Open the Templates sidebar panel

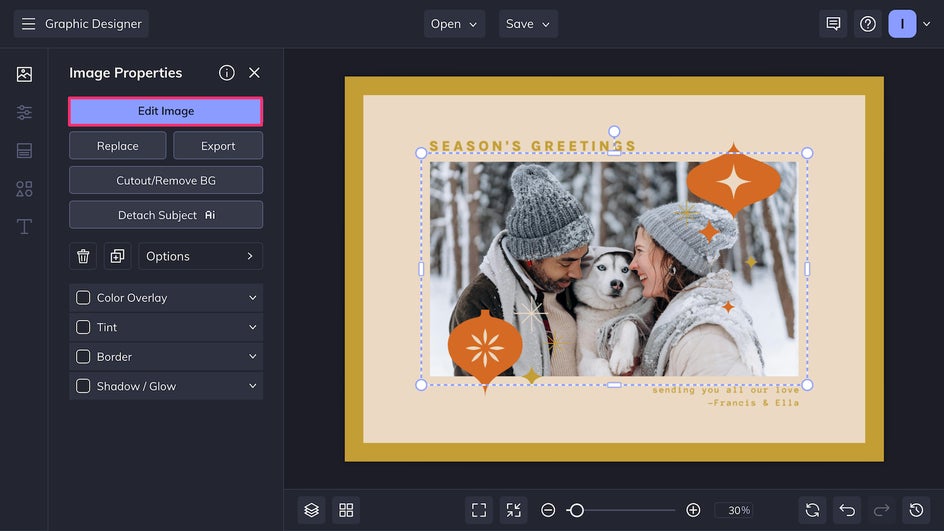(x=24, y=151)
